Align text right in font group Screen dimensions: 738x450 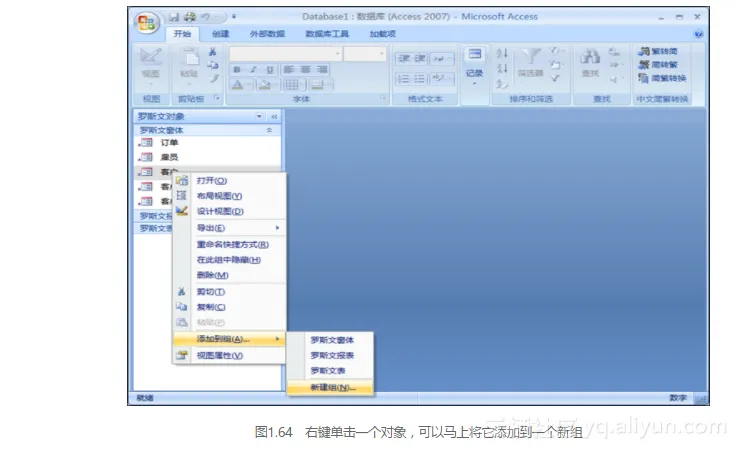[x=322, y=70]
